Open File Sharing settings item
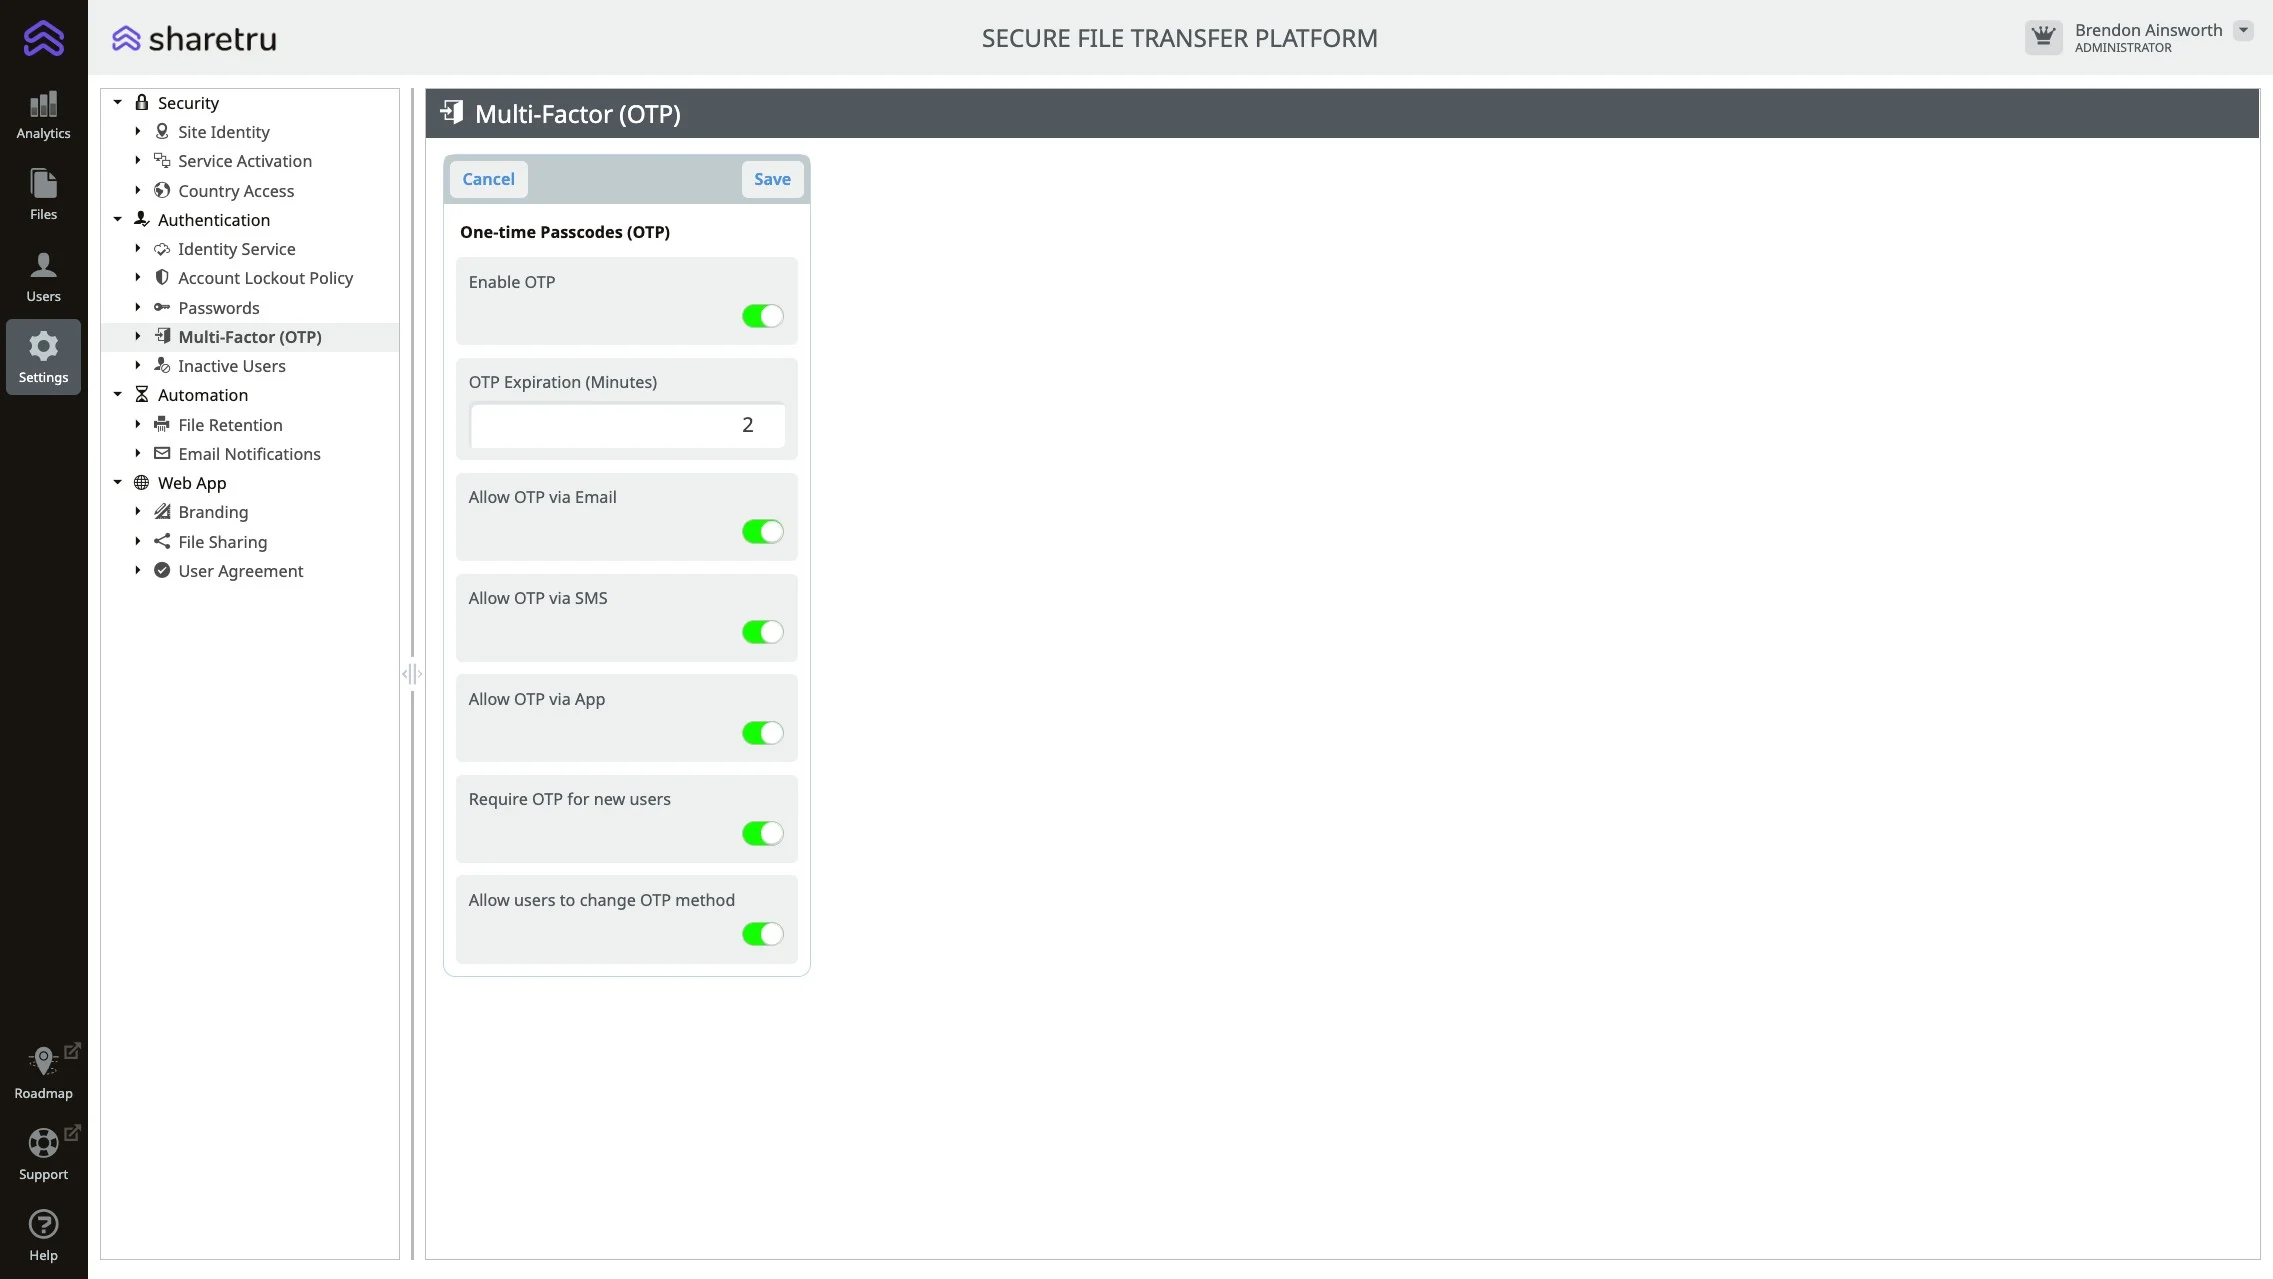Image resolution: width=2273 pixels, height=1279 pixels. pyautogui.click(x=222, y=542)
